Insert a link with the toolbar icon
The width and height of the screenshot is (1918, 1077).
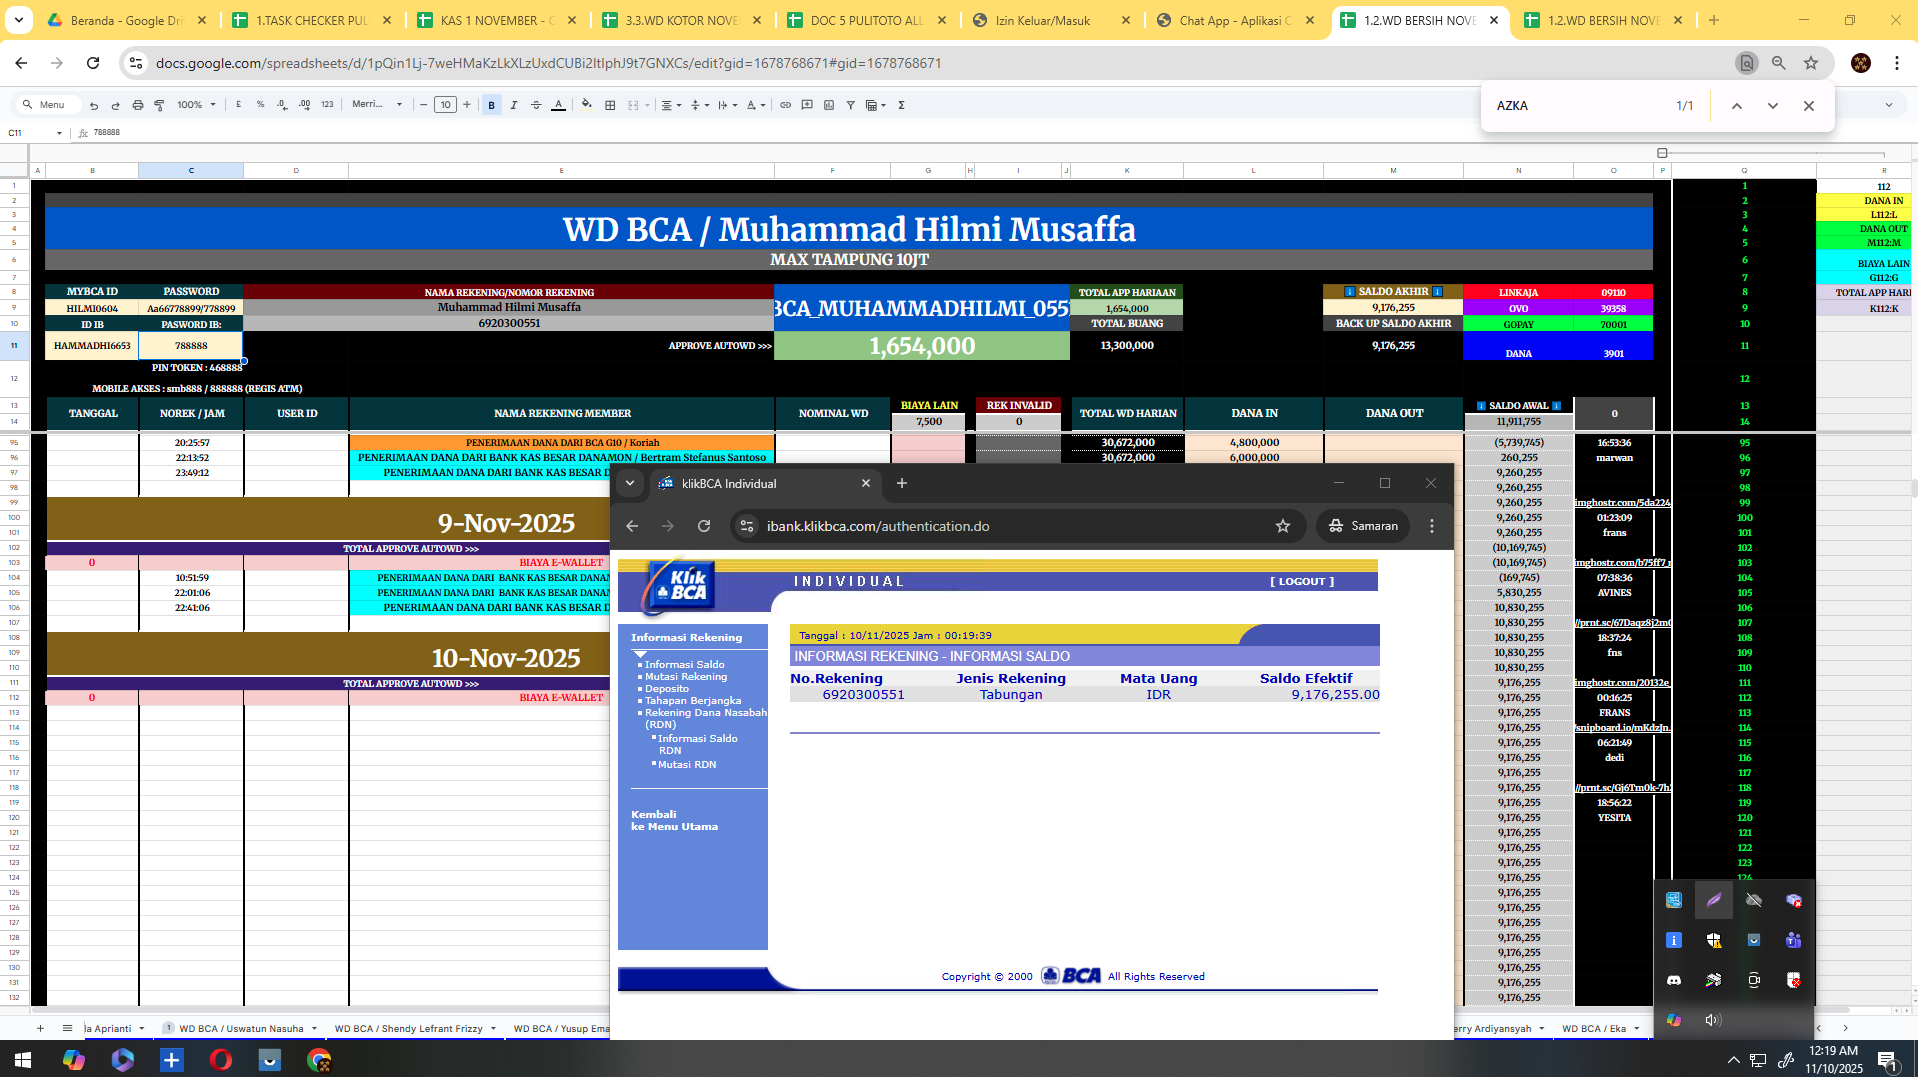tap(786, 105)
